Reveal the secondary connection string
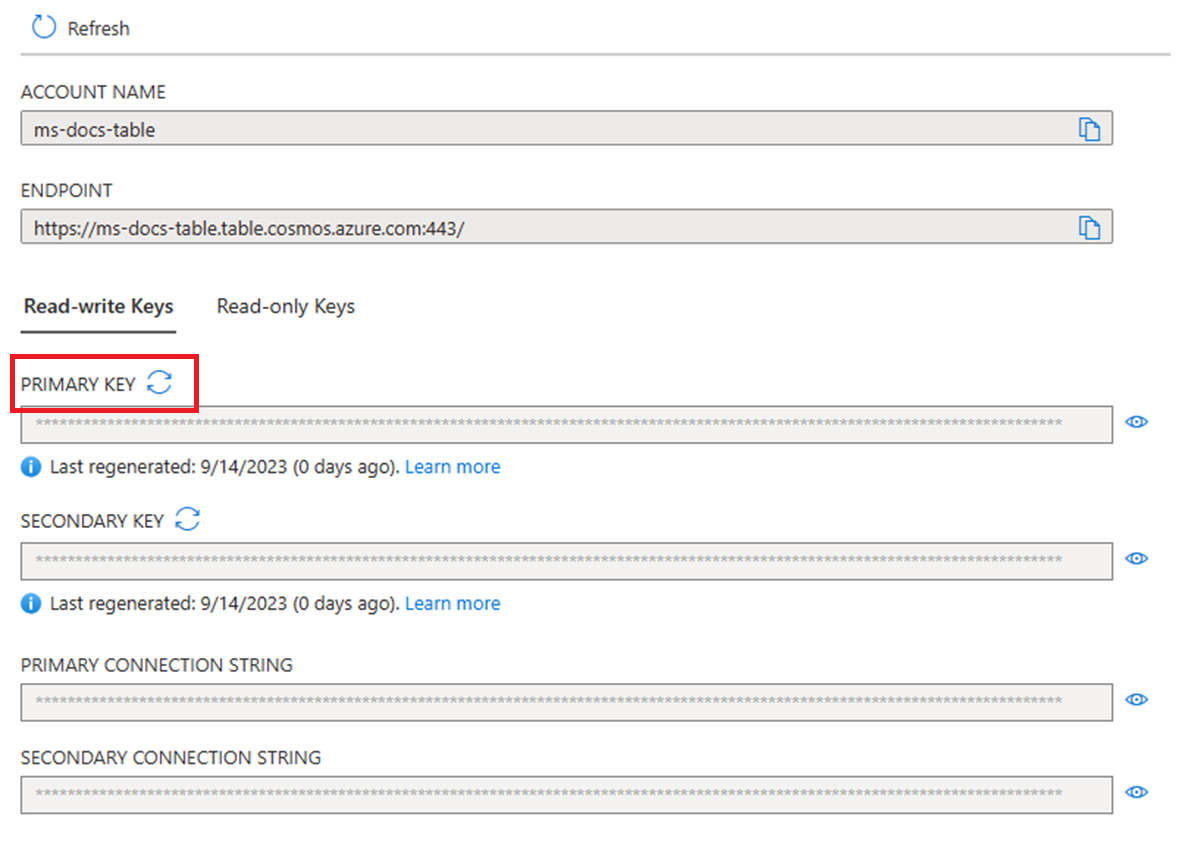The height and width of the screenshot is (845, 1194). 1136,792
